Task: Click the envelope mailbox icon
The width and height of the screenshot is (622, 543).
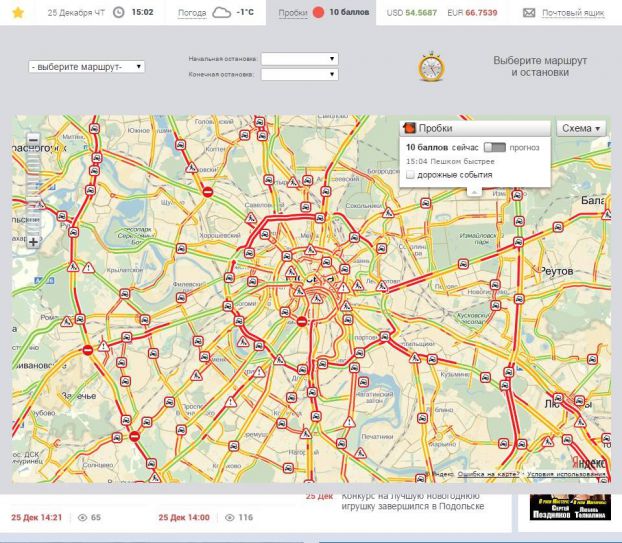Action: pyautogui.click(x=529, y=13)
